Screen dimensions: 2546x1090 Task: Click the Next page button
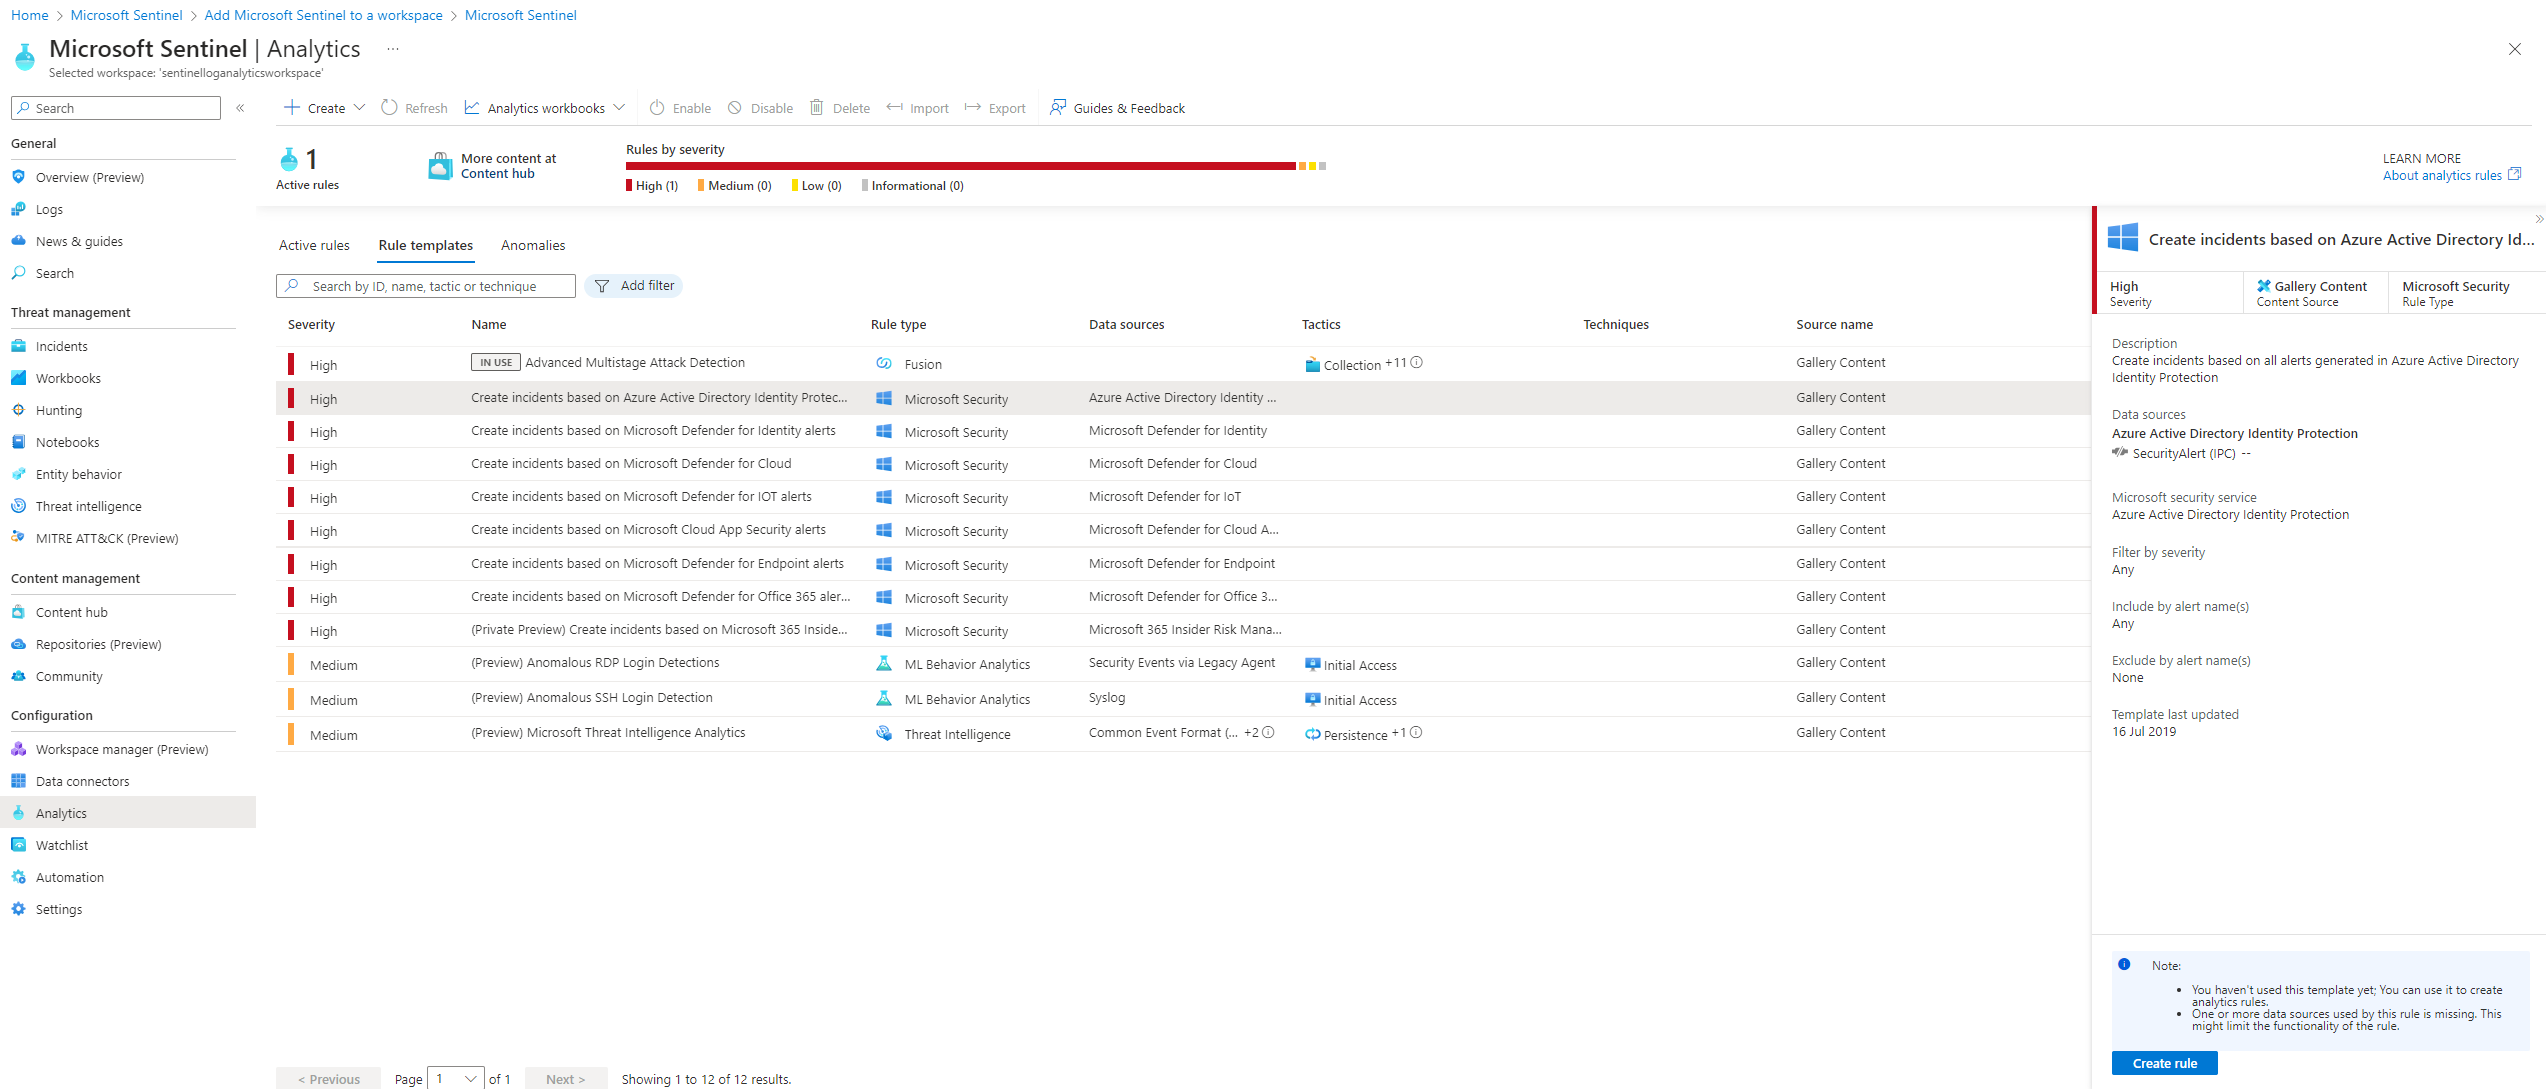point(566,1079)
